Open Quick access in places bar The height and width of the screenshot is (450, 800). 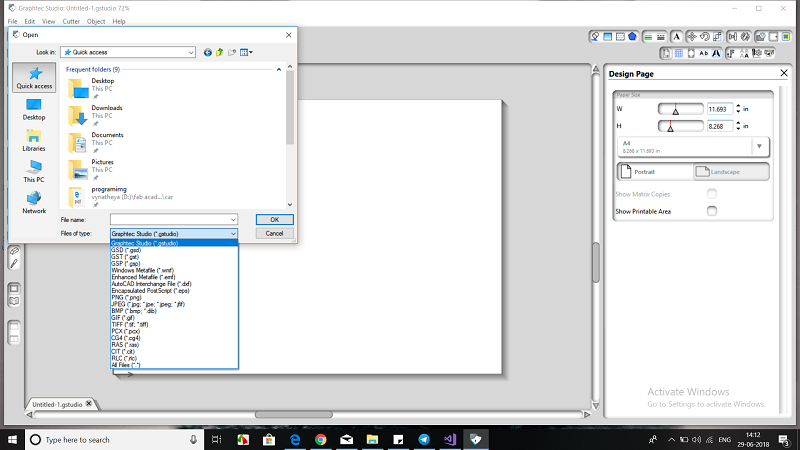(x=34, y=78)
